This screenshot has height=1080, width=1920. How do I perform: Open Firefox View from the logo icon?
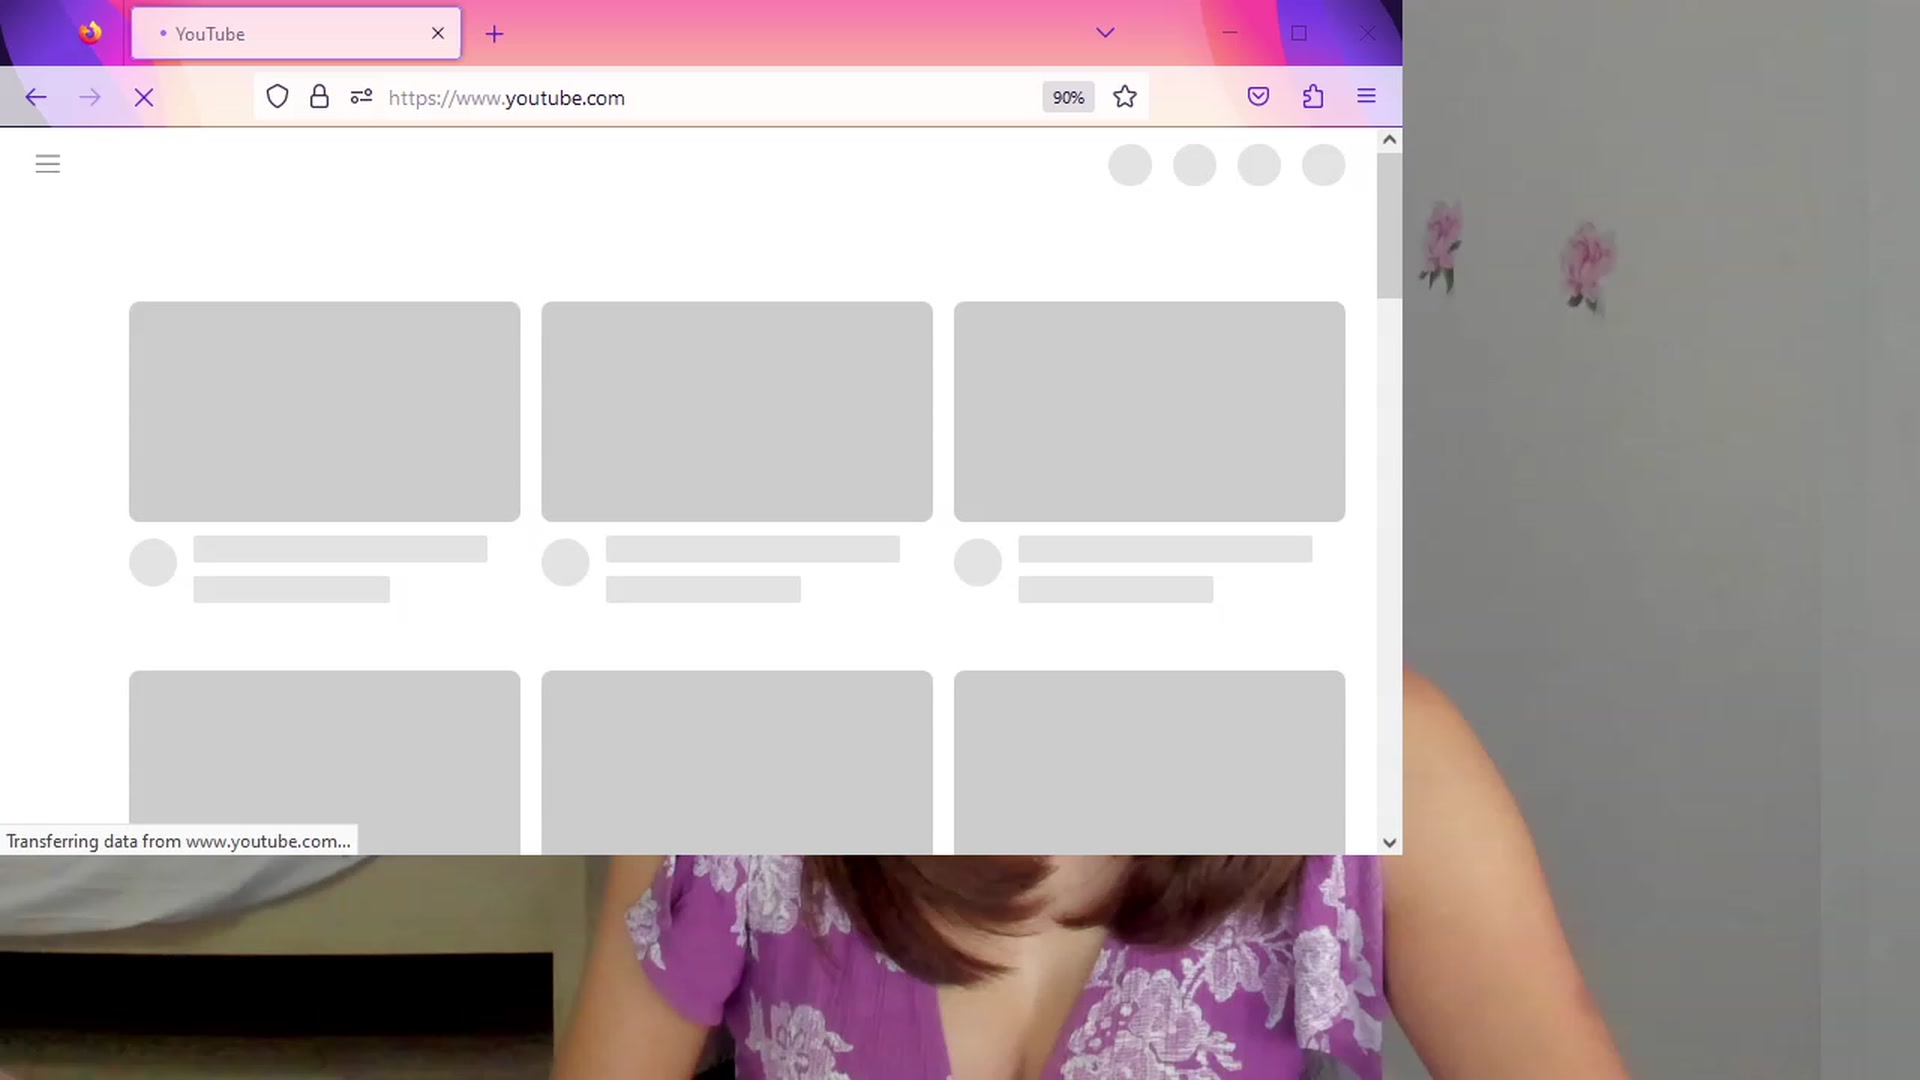tap(90, 33)
